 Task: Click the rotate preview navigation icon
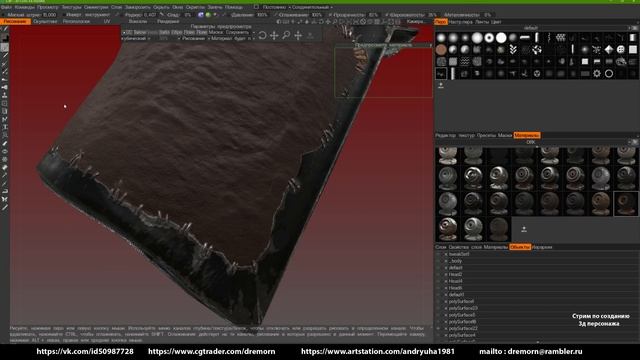tap(262, 36)
